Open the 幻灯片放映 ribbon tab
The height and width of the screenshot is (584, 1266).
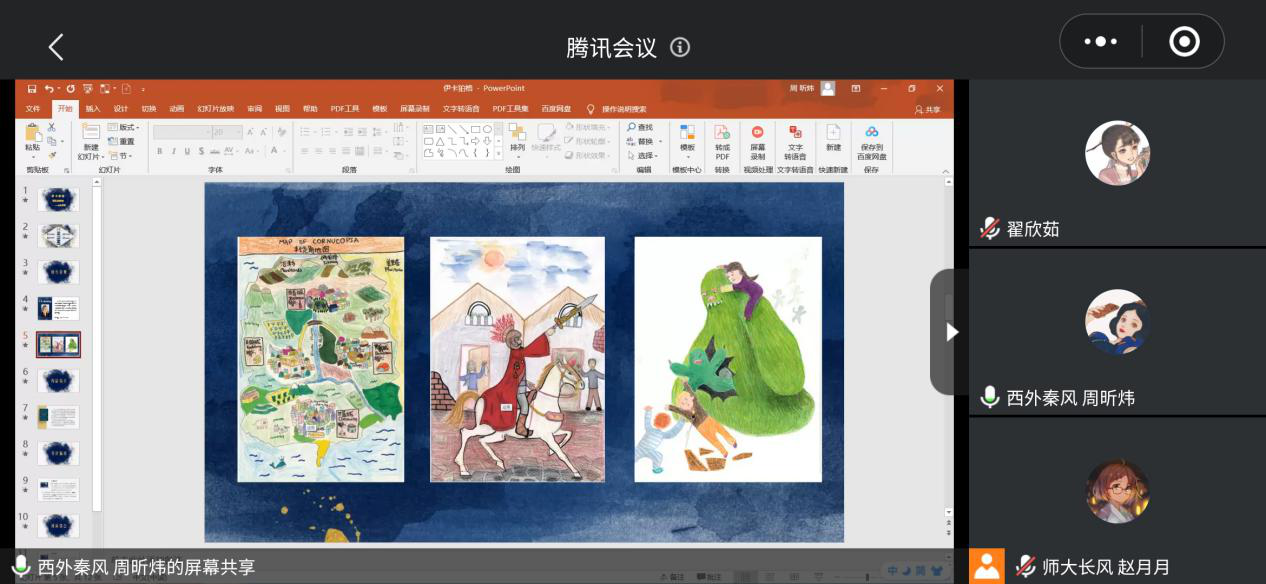point(215,109)
